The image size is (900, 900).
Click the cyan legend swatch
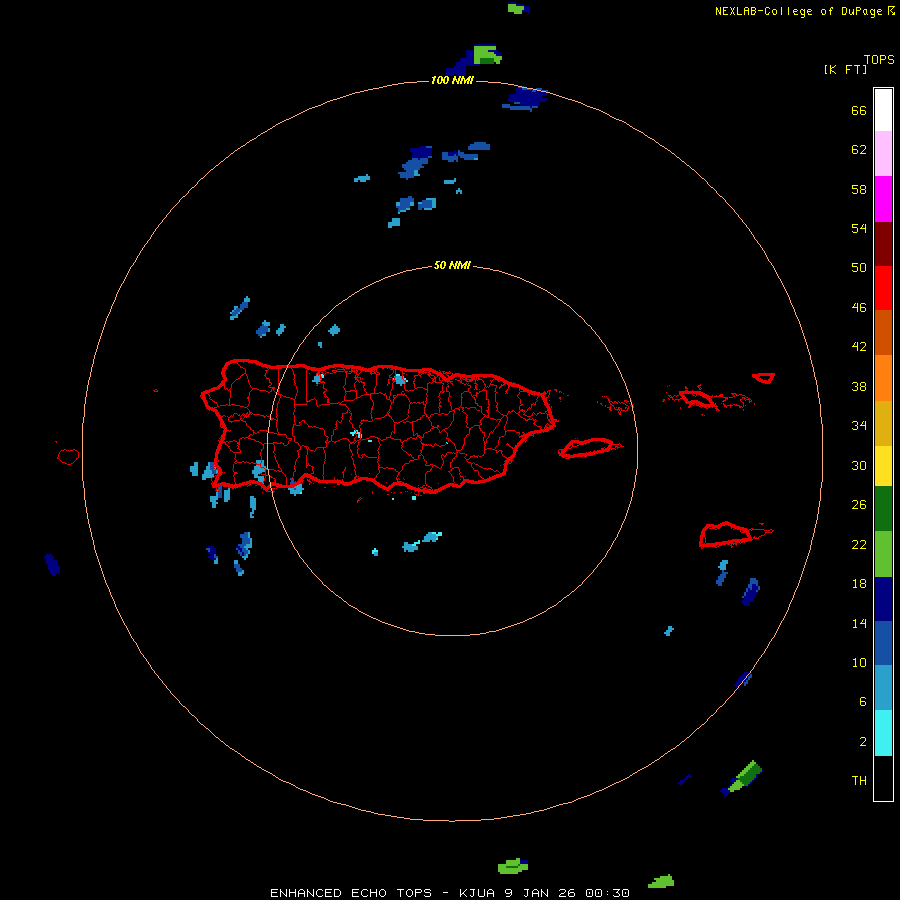(x=883, y=733)
